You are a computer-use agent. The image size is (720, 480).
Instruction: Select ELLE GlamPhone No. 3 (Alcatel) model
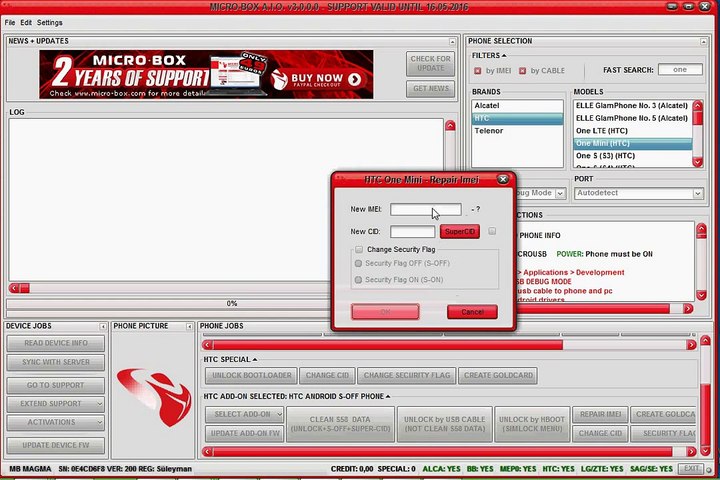pyautogui.click(x=633, y=106)
